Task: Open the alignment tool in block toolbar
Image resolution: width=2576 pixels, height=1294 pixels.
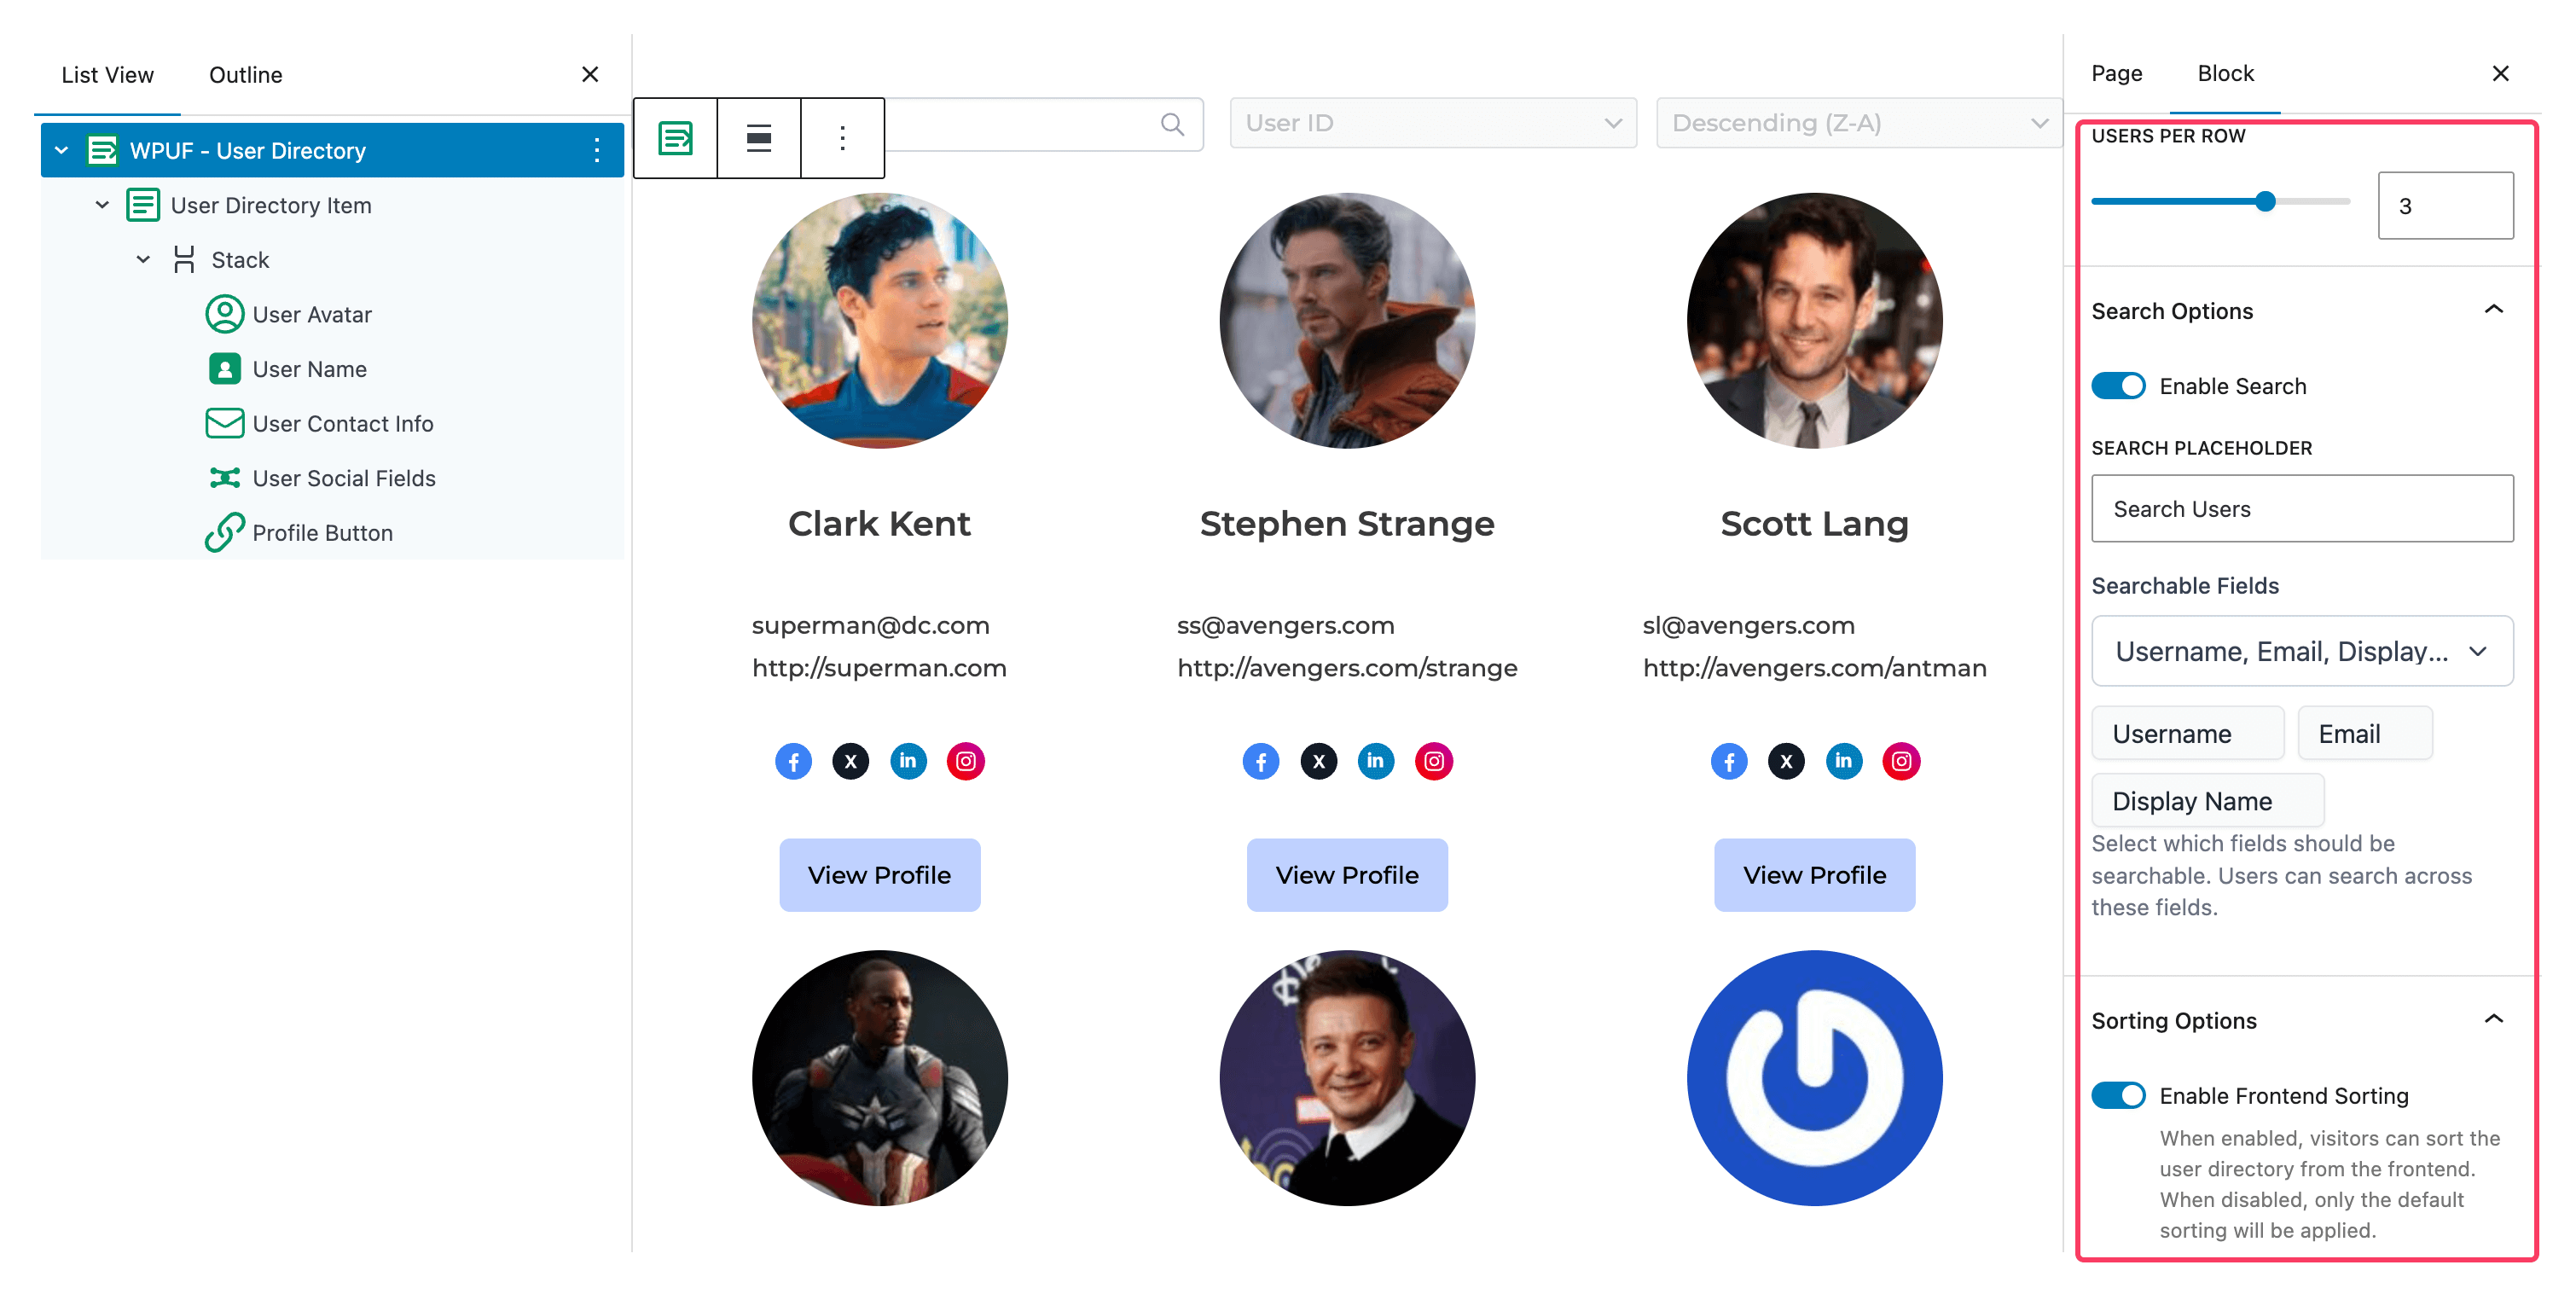Action: tap(759, 138)
